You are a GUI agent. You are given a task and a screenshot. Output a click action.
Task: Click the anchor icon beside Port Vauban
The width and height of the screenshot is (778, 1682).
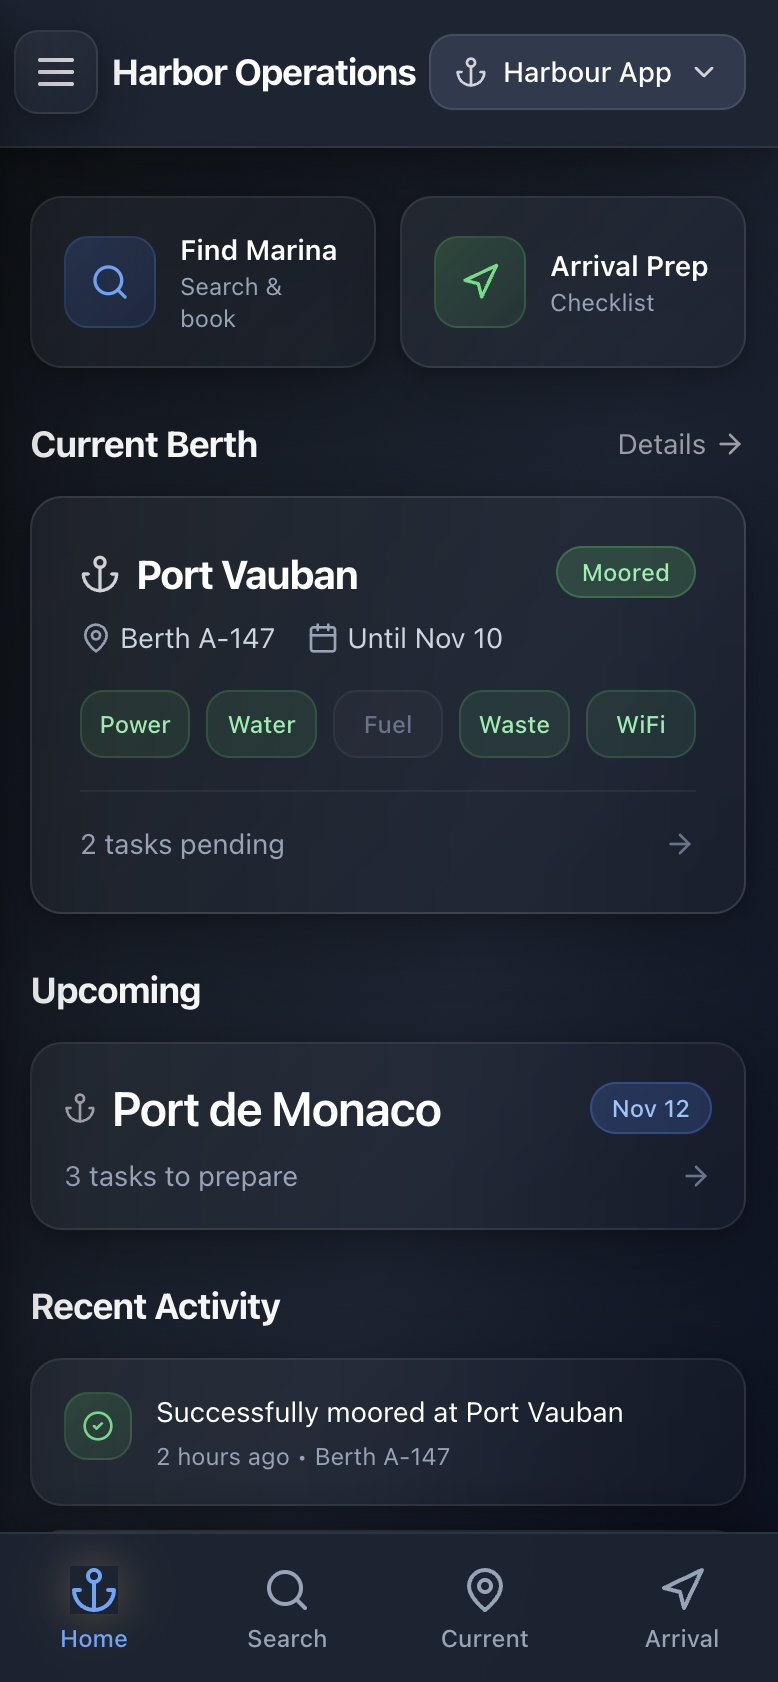pos(100,575)
